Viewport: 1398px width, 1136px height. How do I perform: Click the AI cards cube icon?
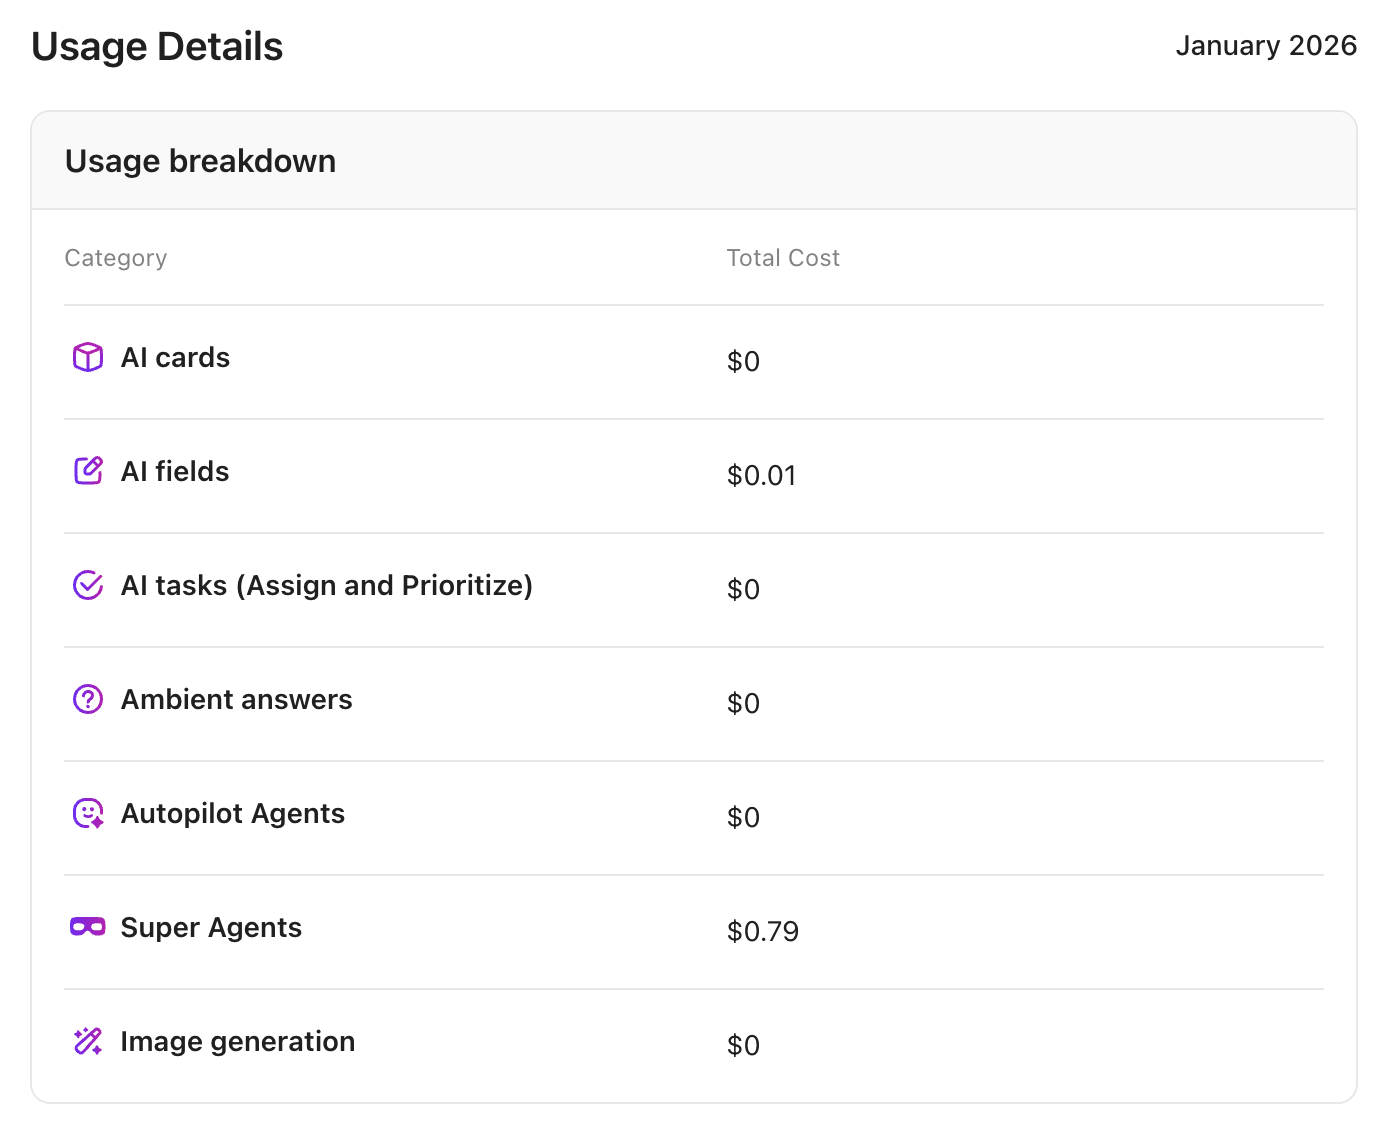88,356
